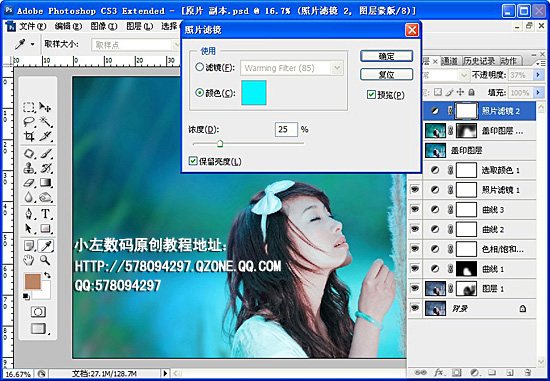Select the Zoom tool
The image size is (550, 381).
[x=45, y=260]
